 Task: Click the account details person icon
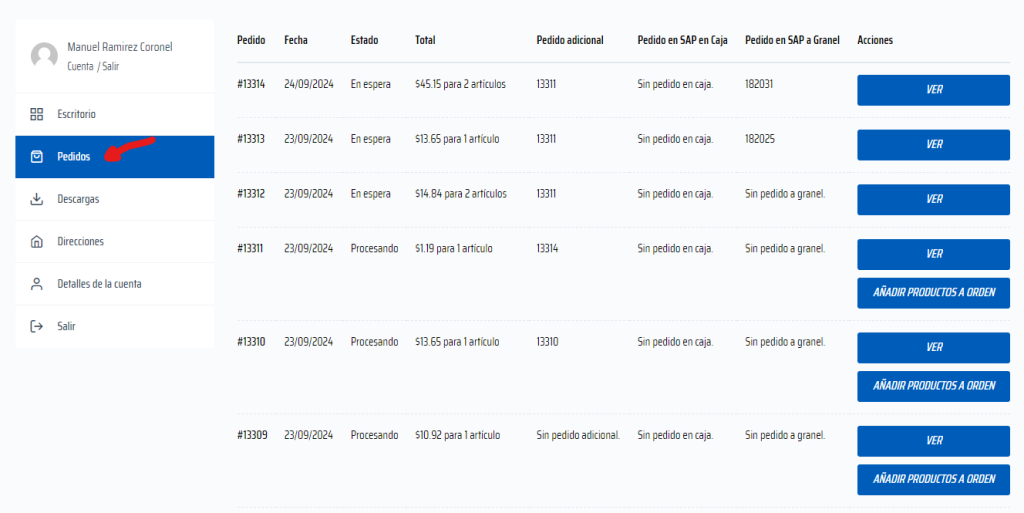click(37, 284)
